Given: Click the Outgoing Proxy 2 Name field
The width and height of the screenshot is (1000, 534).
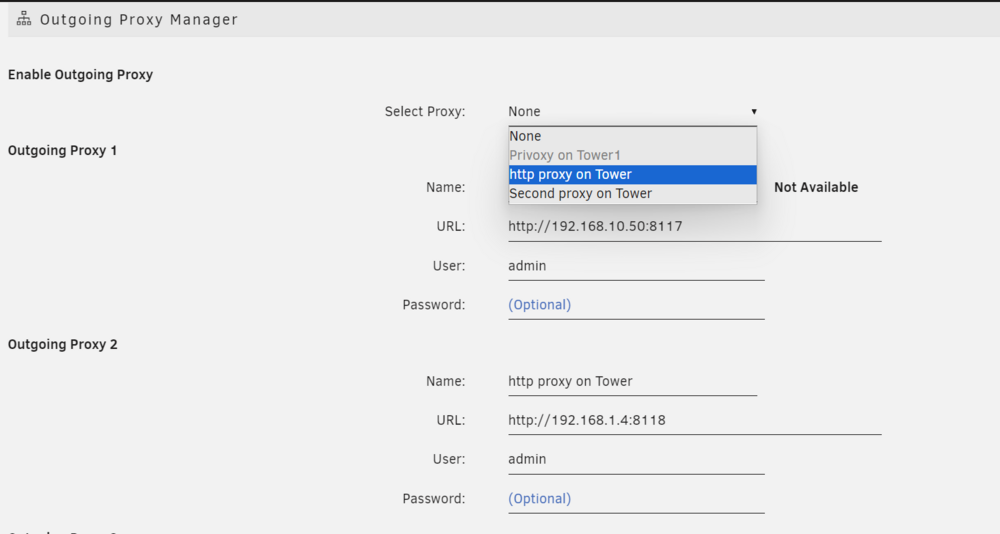Looking at the screenshot, I should coord(632,382).
